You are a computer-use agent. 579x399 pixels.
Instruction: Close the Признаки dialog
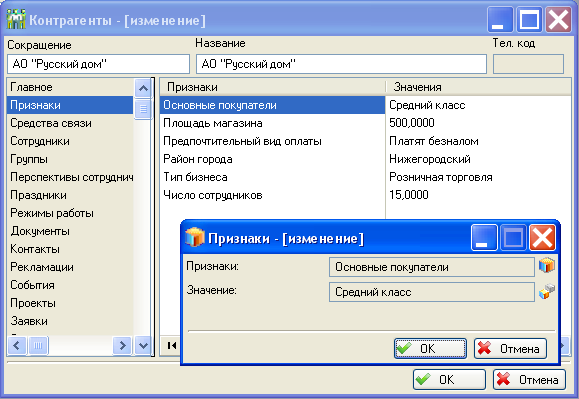(542, 238)
